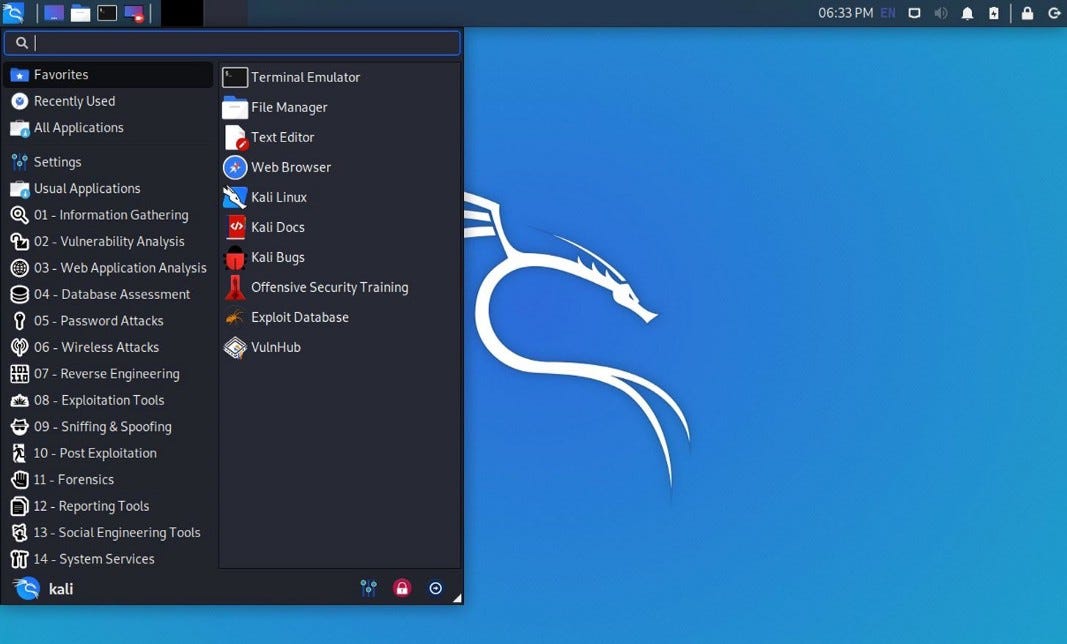The width and height of the screenshot is (1067, 644).
Task: Open VulnHub entry
Action: 340,347
